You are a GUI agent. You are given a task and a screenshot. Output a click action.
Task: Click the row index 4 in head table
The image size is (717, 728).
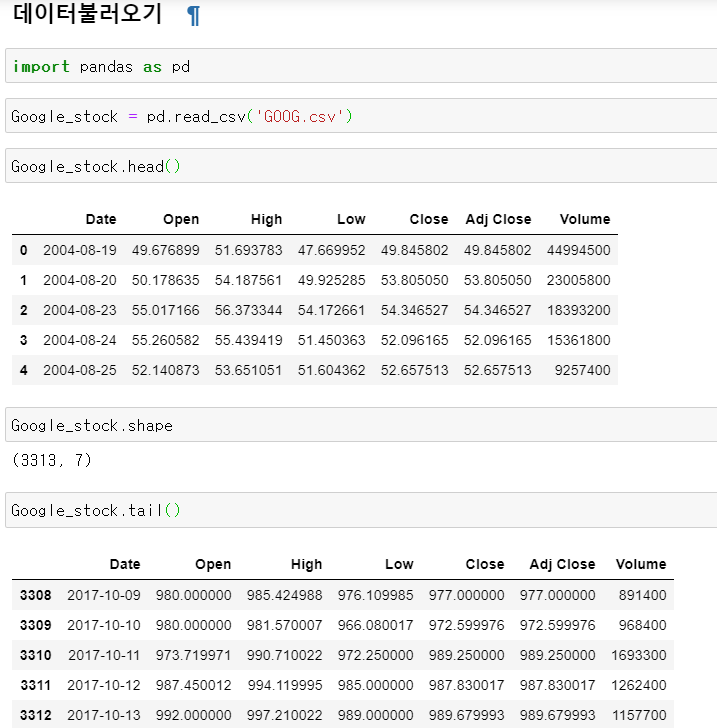click(24, 370)
